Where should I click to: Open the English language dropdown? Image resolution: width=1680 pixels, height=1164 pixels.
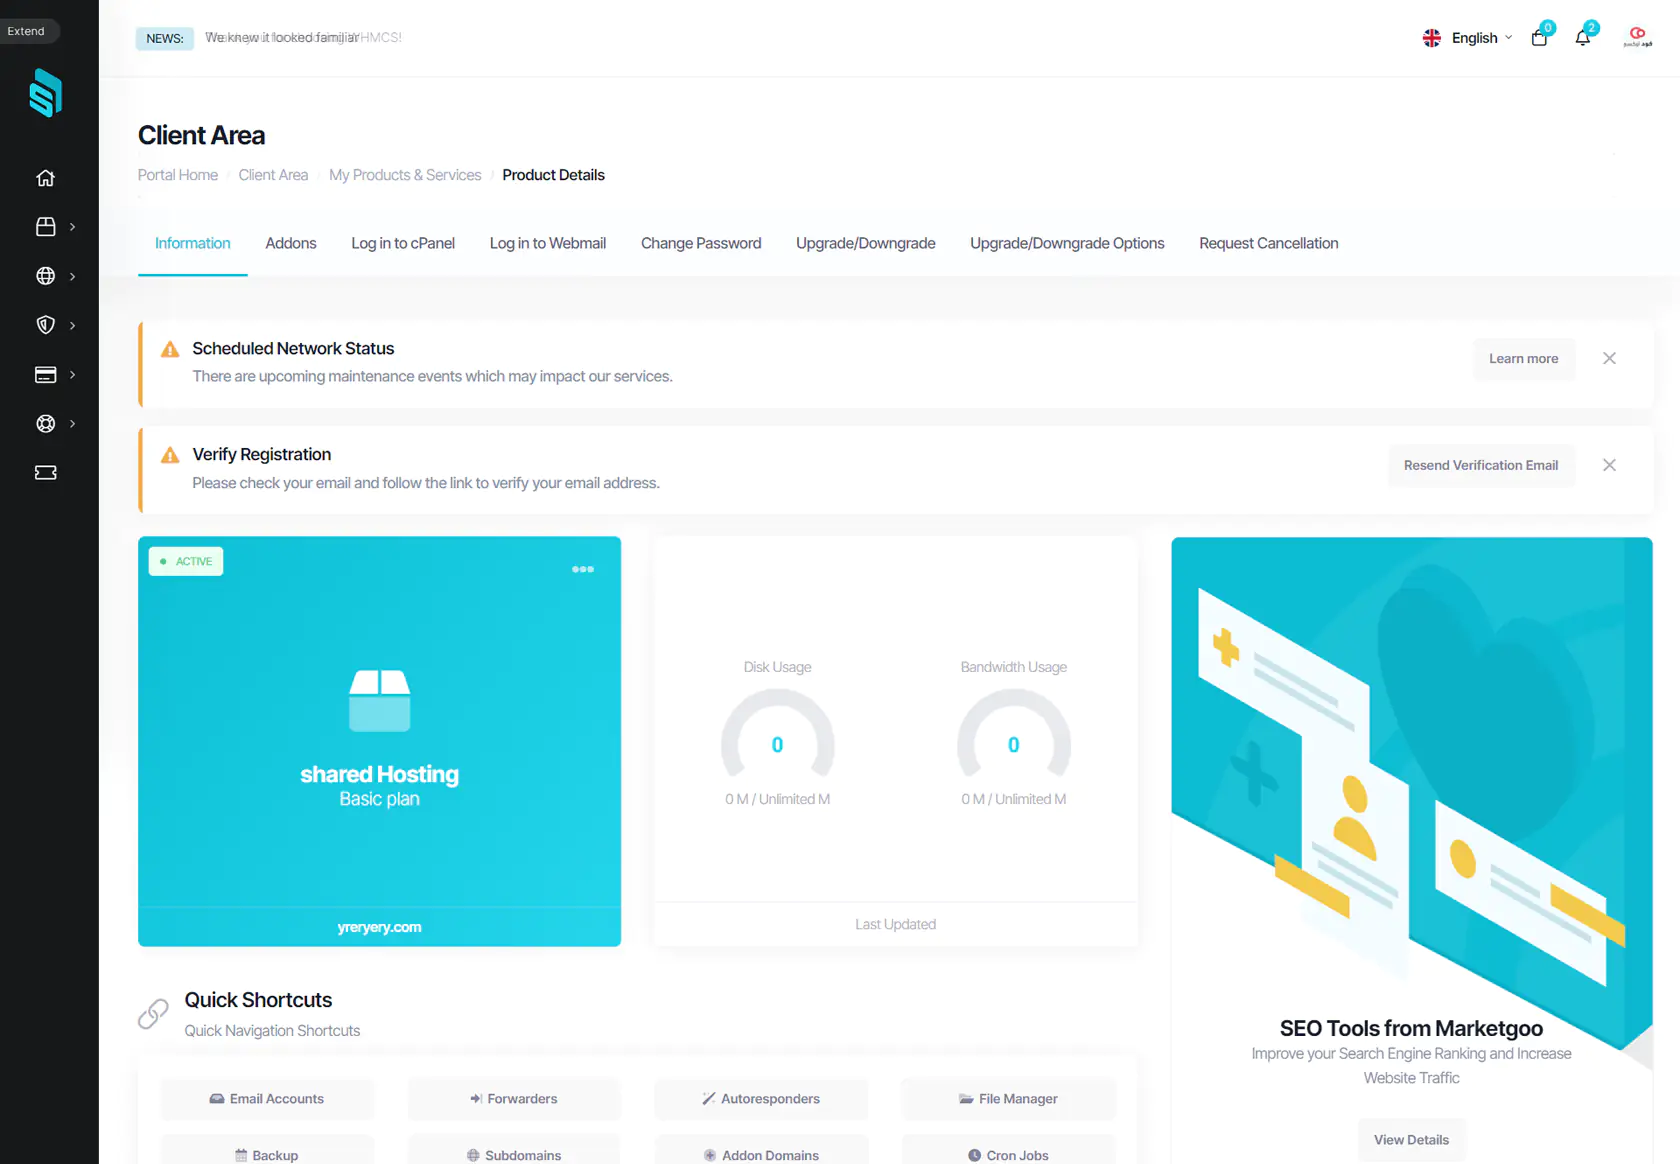1467,38
